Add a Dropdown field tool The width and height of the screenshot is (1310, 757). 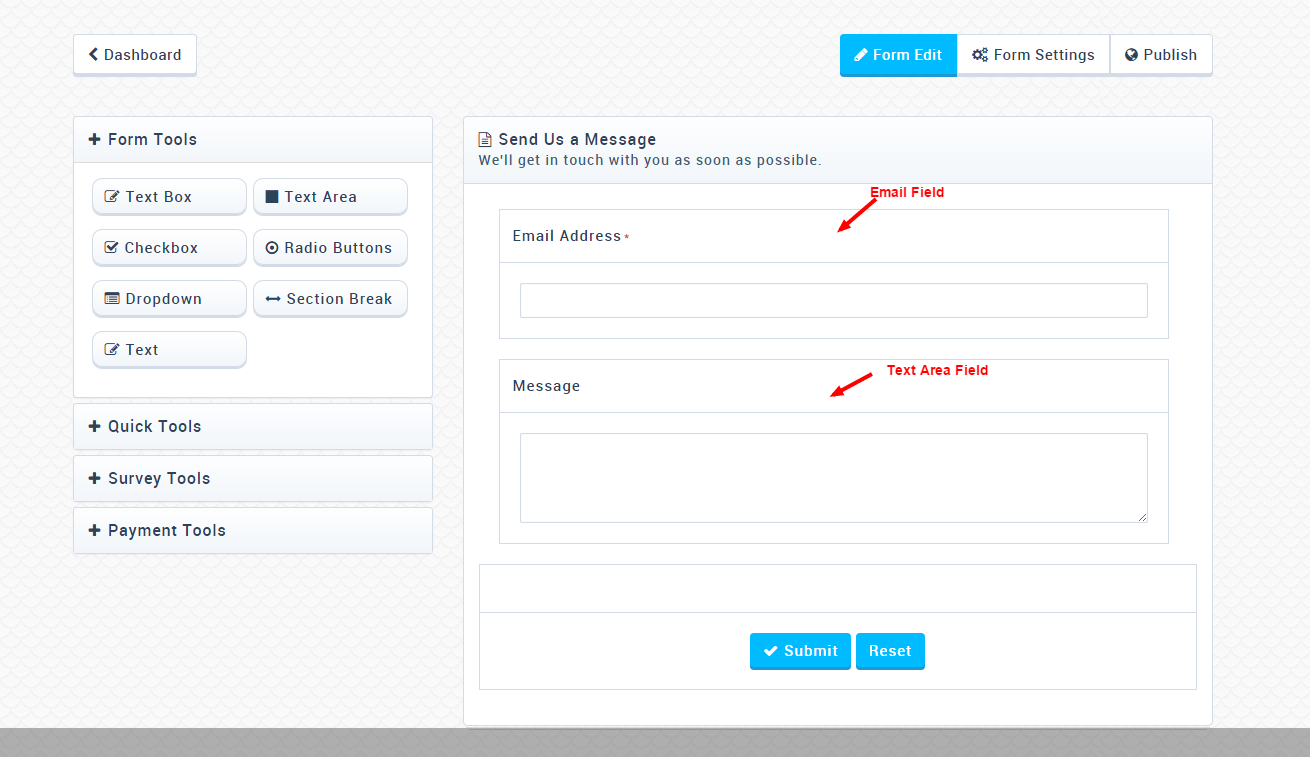coord(169,299)
